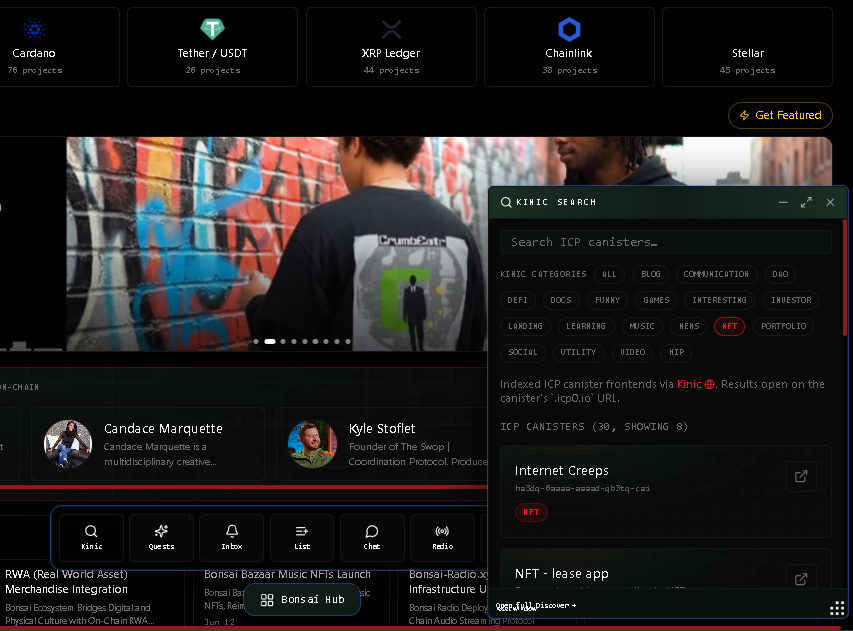Open Quests from the dock
Screen dimensions: 853x631
point(162,537)
